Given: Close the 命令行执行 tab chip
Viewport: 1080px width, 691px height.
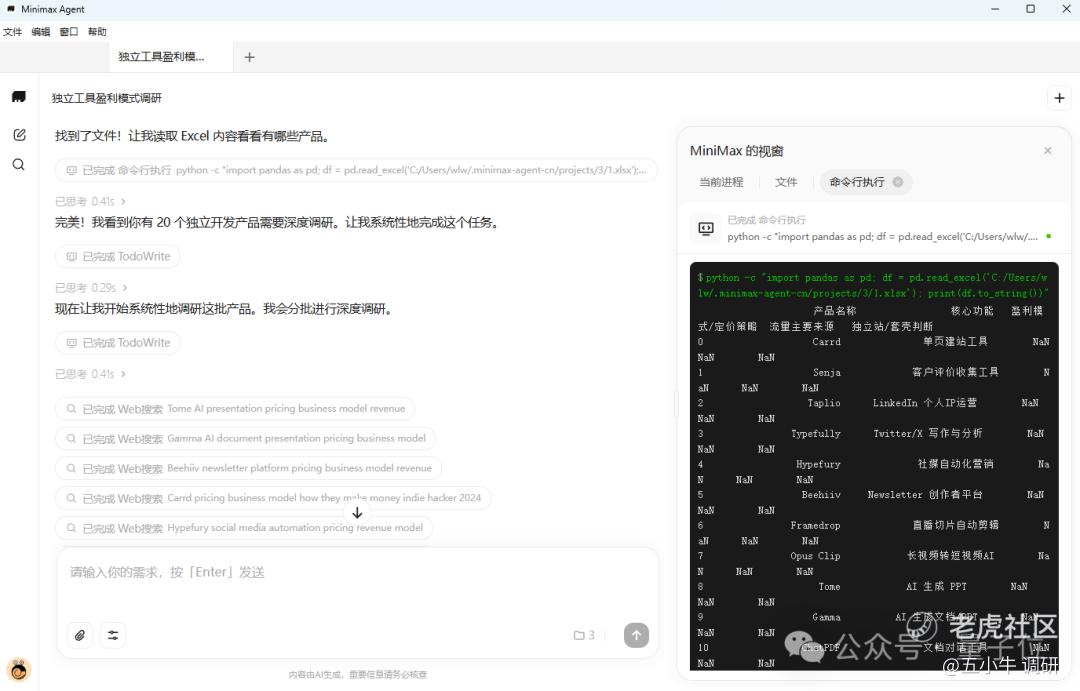Looking at the screenshot, I should pos(897,182).
